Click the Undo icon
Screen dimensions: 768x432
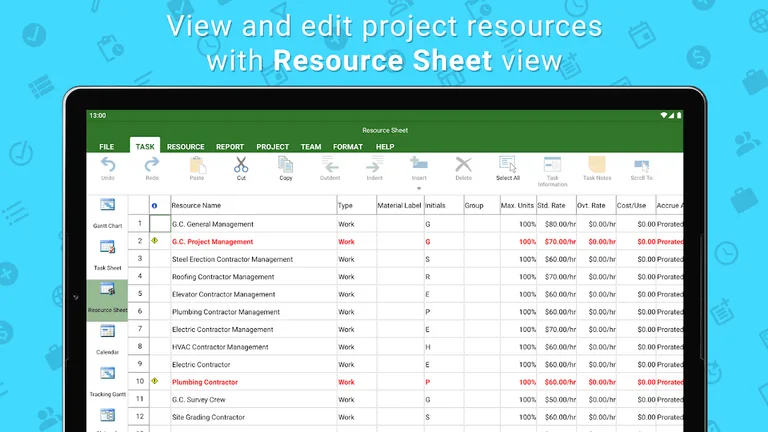pos(108,165)
